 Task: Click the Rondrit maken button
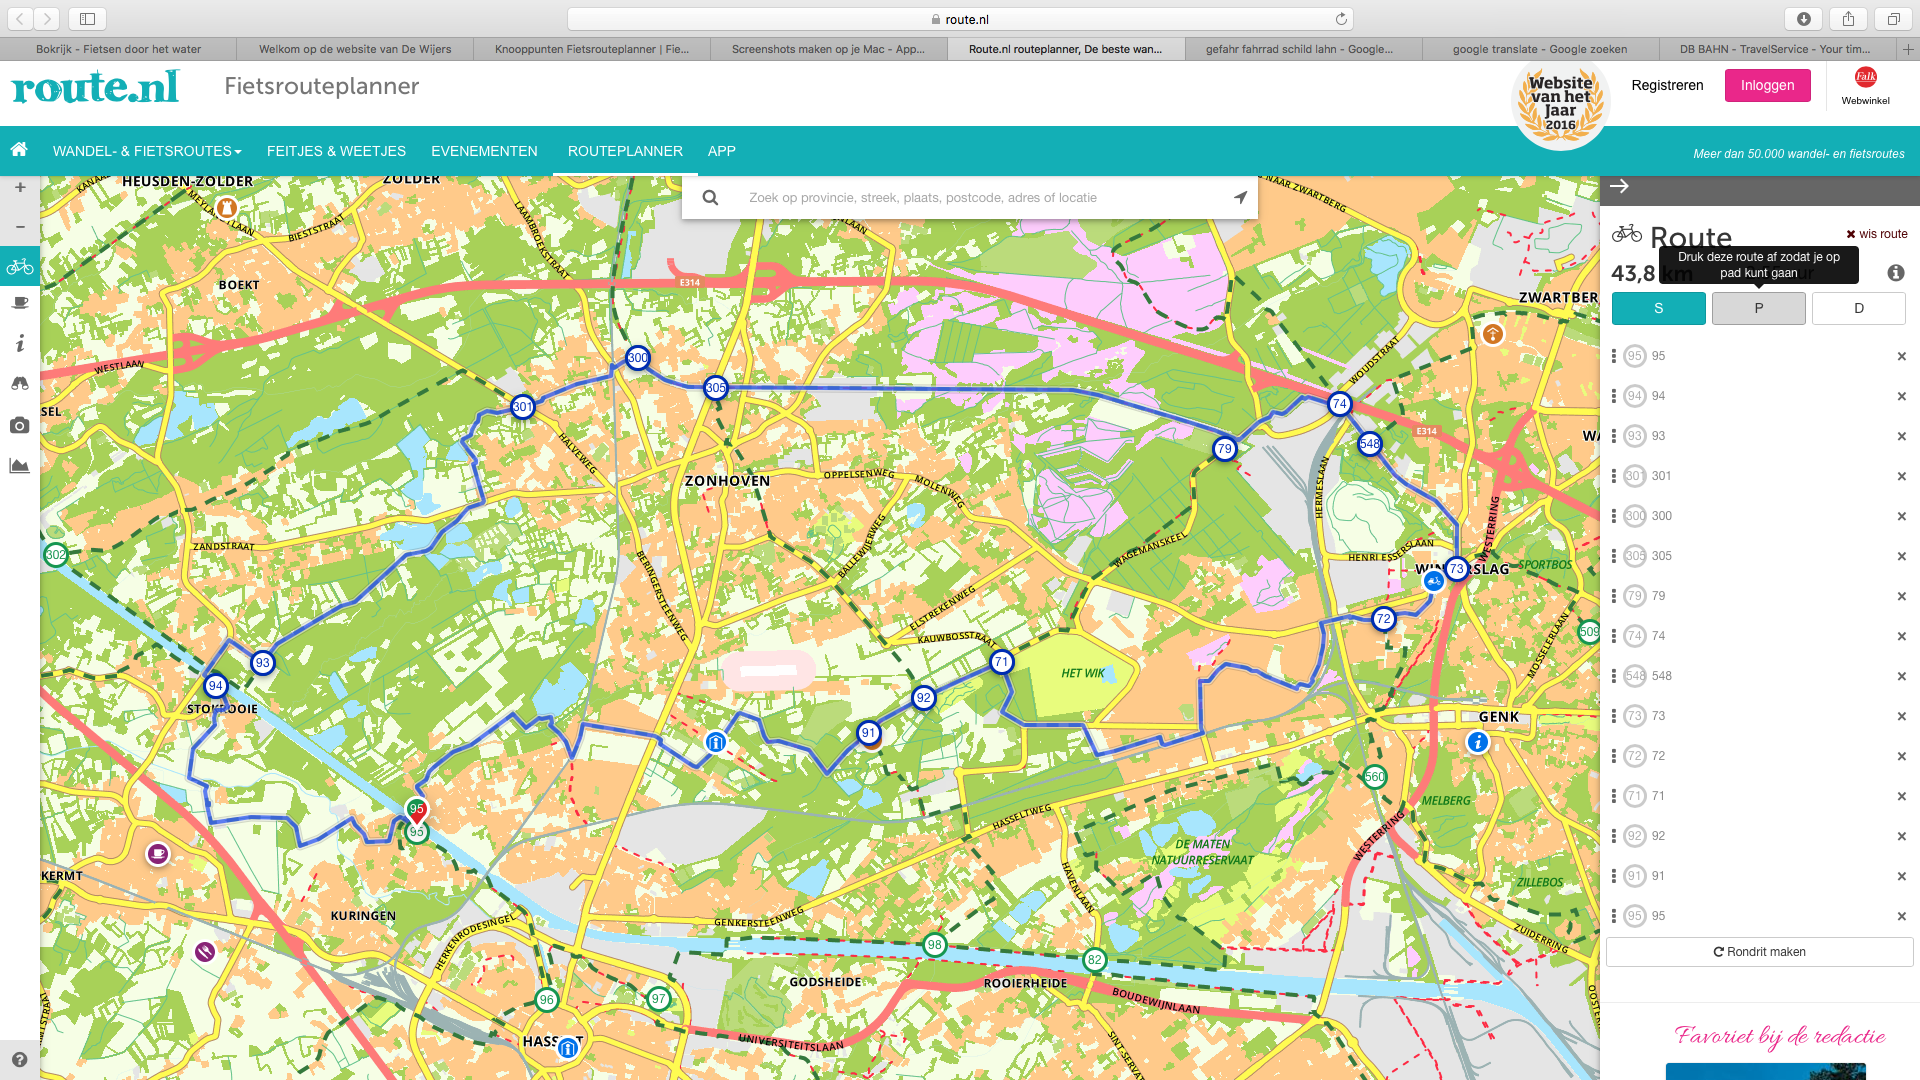coord(1759,952)
